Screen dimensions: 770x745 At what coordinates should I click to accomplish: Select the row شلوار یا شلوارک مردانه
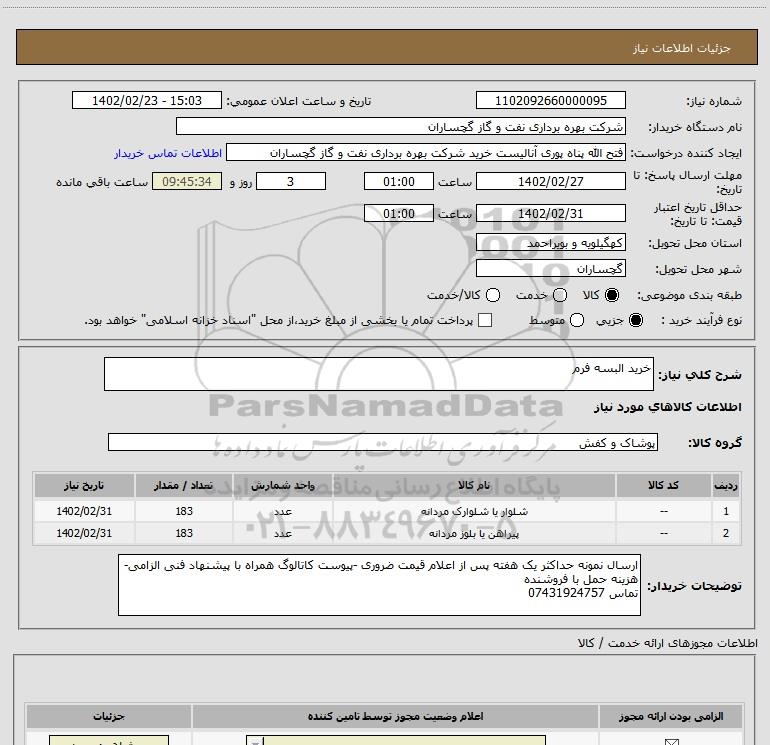coord(387,511)
